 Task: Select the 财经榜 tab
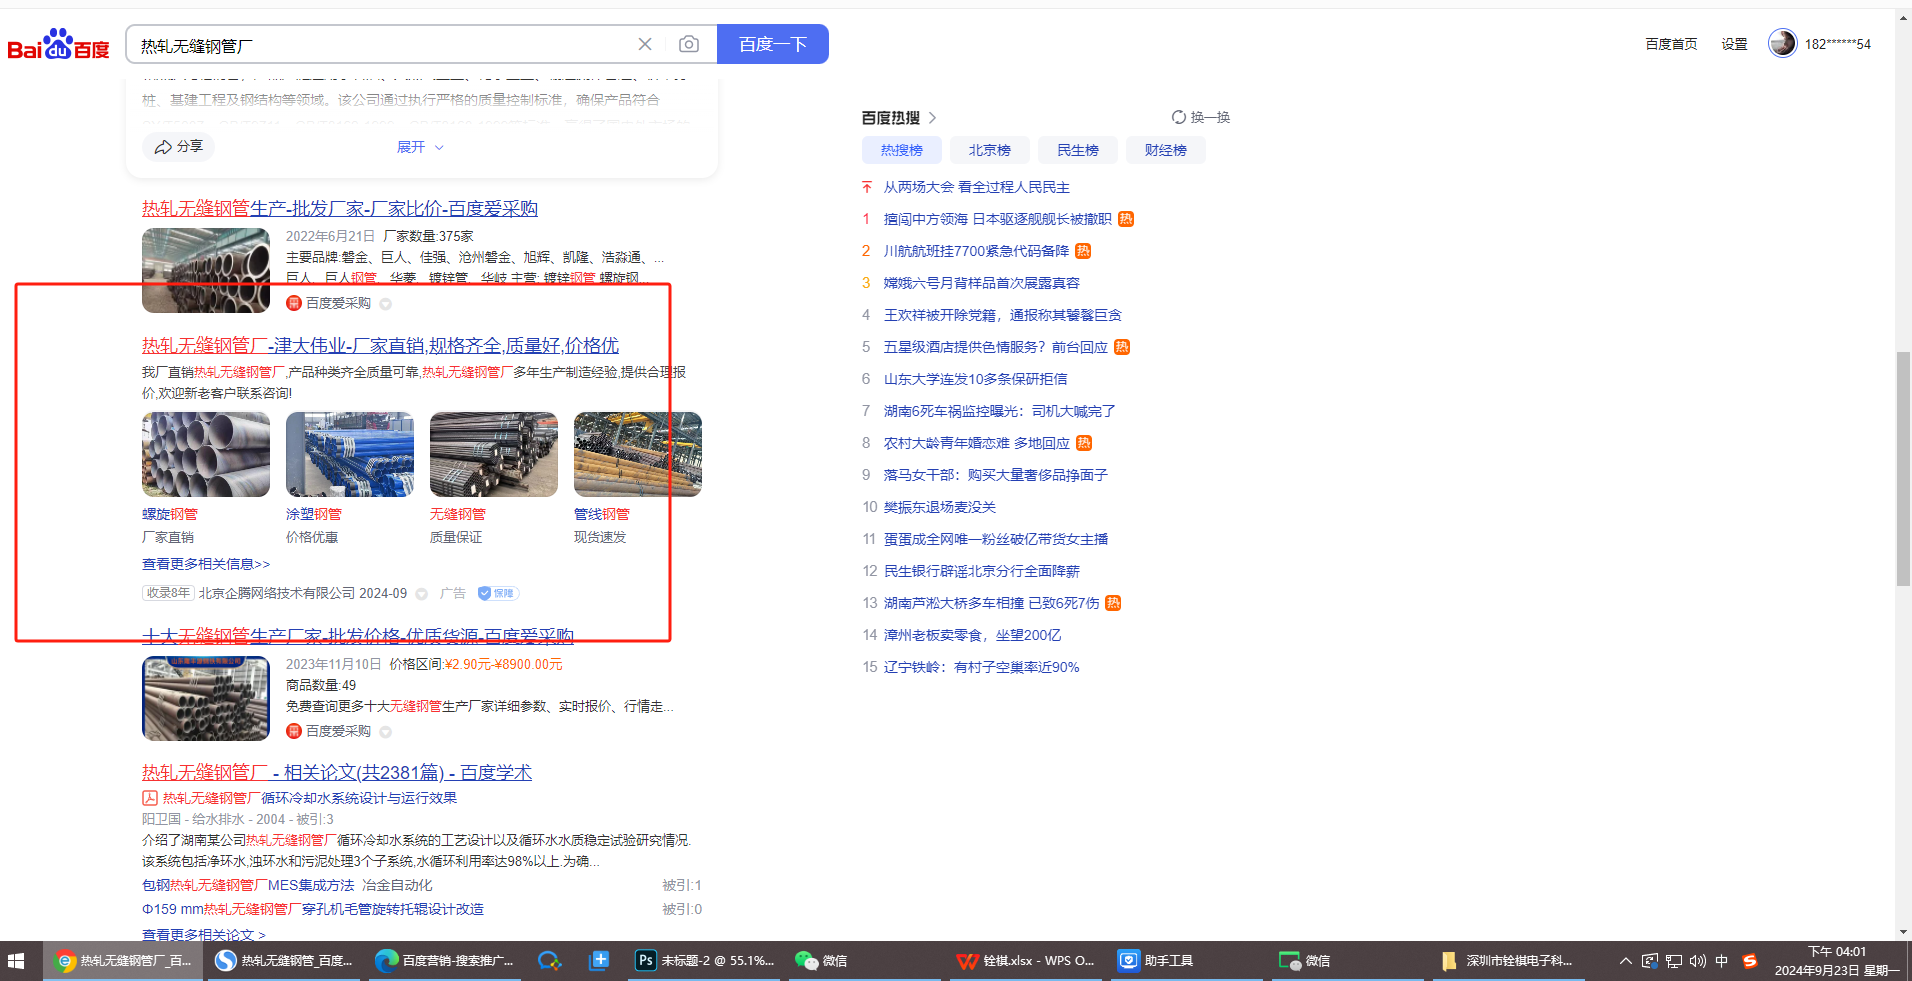1165,150
